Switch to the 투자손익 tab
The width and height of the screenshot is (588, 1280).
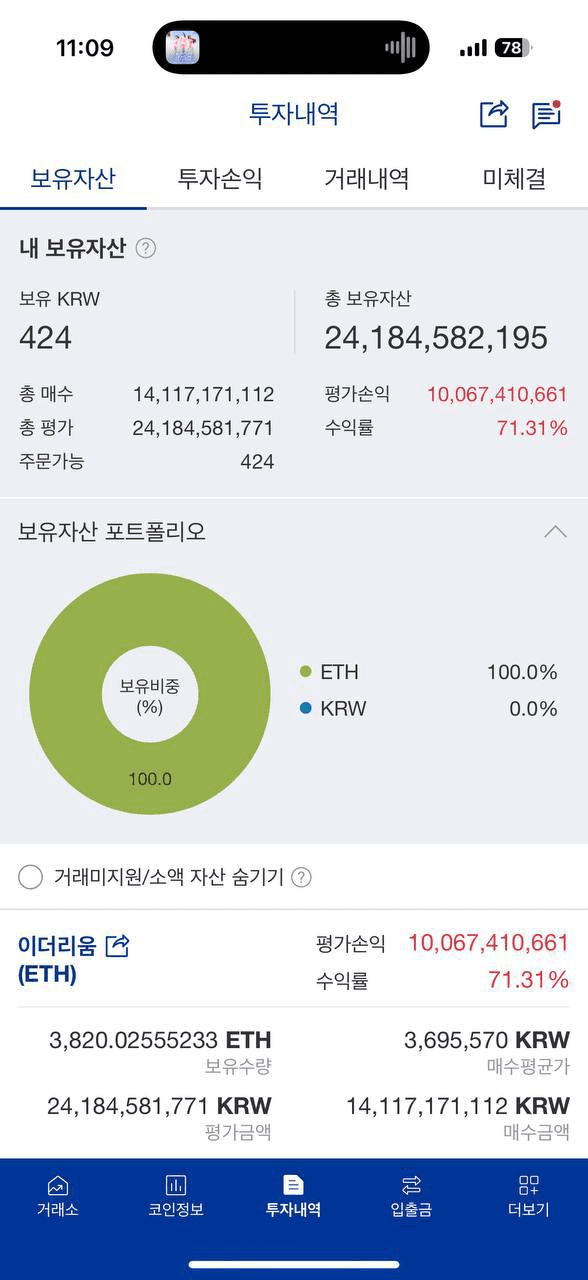(220, 179)
